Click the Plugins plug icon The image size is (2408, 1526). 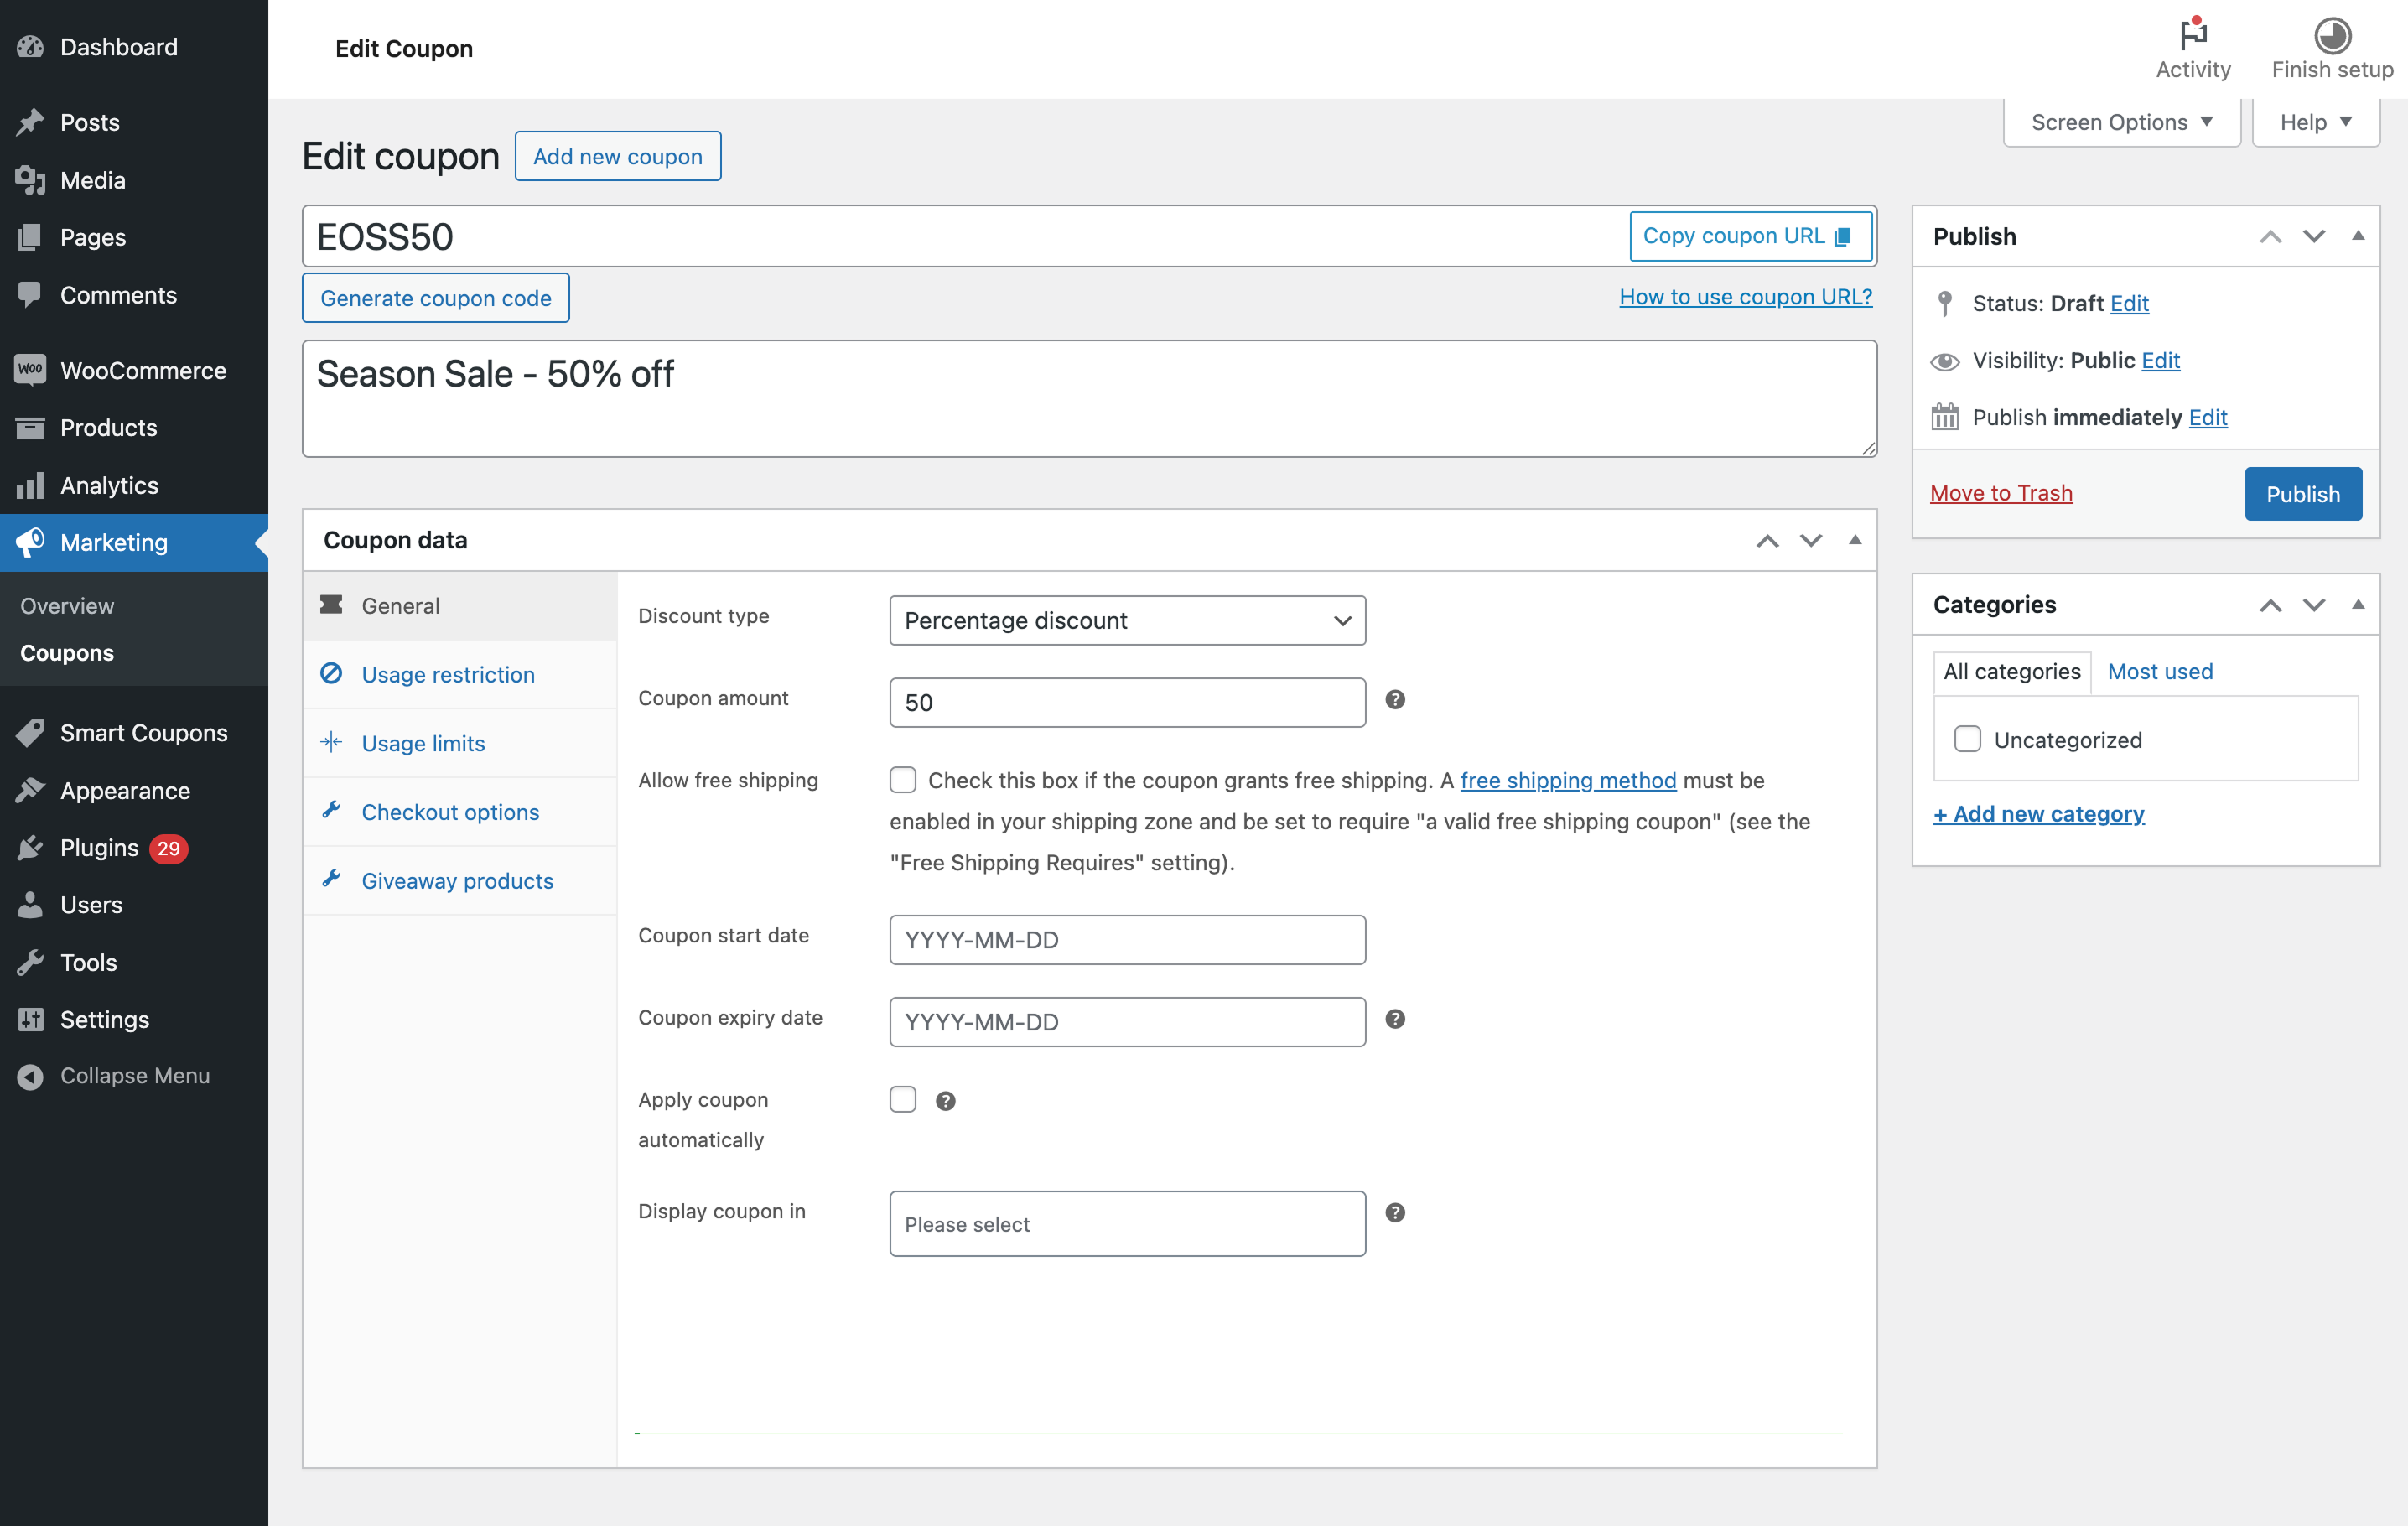pyautogui.click(x=30, y=848)
